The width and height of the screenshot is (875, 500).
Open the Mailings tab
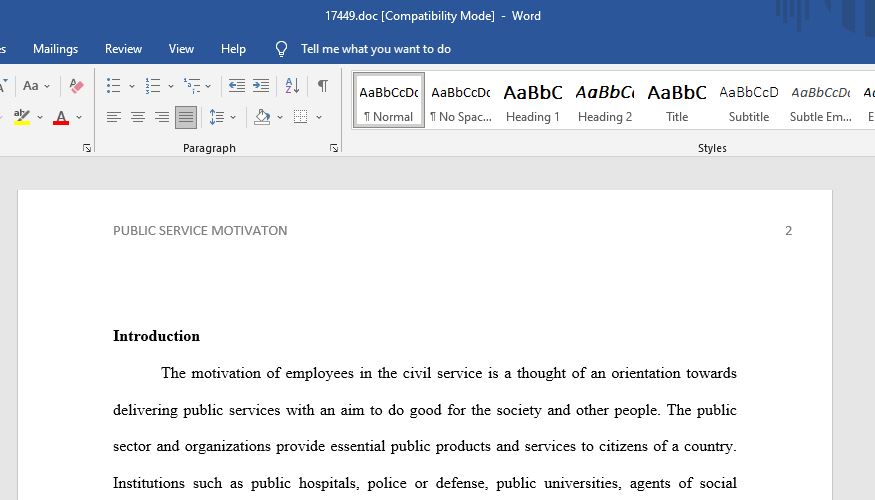click(55, 49)
